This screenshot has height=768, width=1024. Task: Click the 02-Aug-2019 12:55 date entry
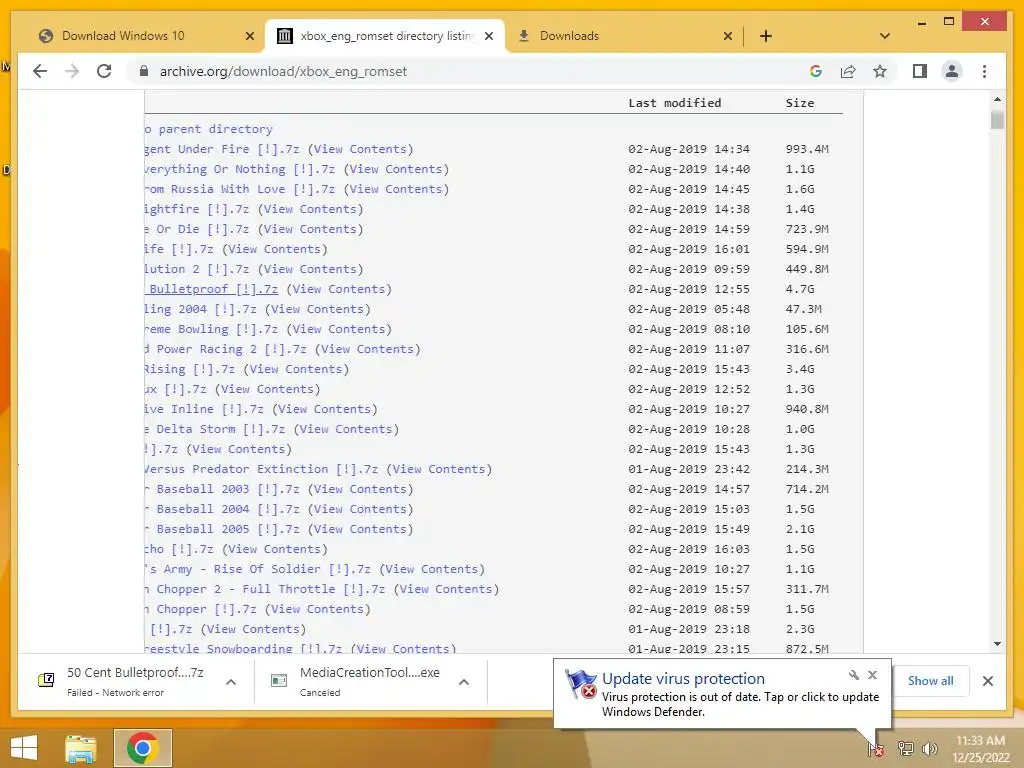(689, 289)
